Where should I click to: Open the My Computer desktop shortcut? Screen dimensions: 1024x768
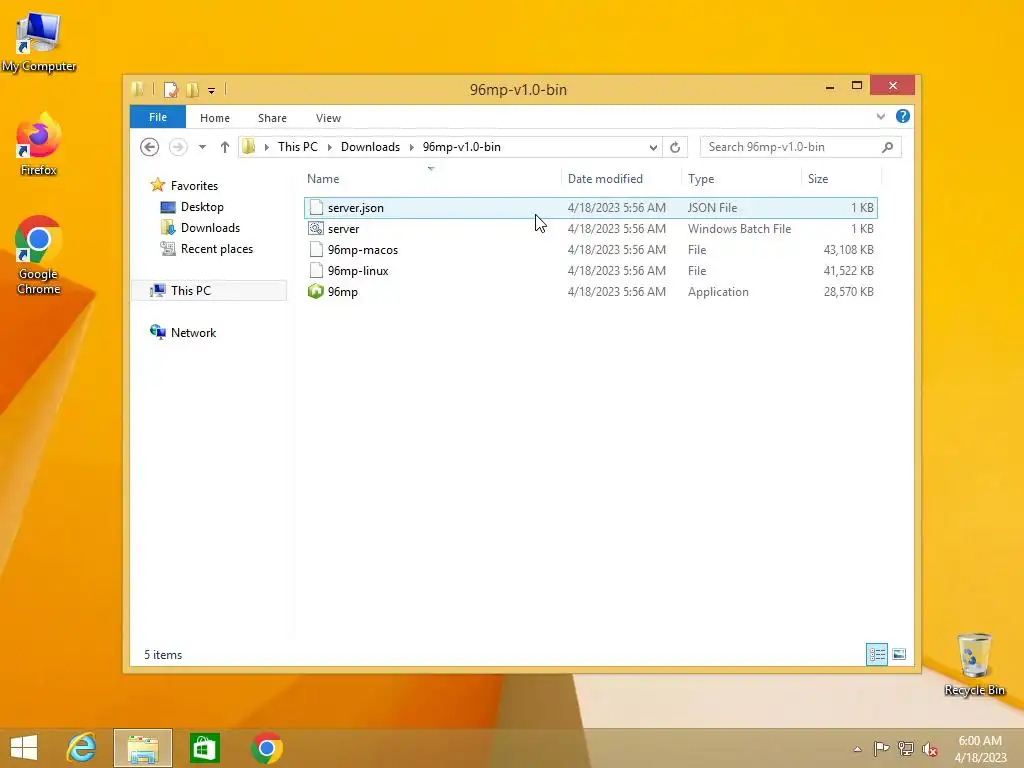tap(39, 40)
